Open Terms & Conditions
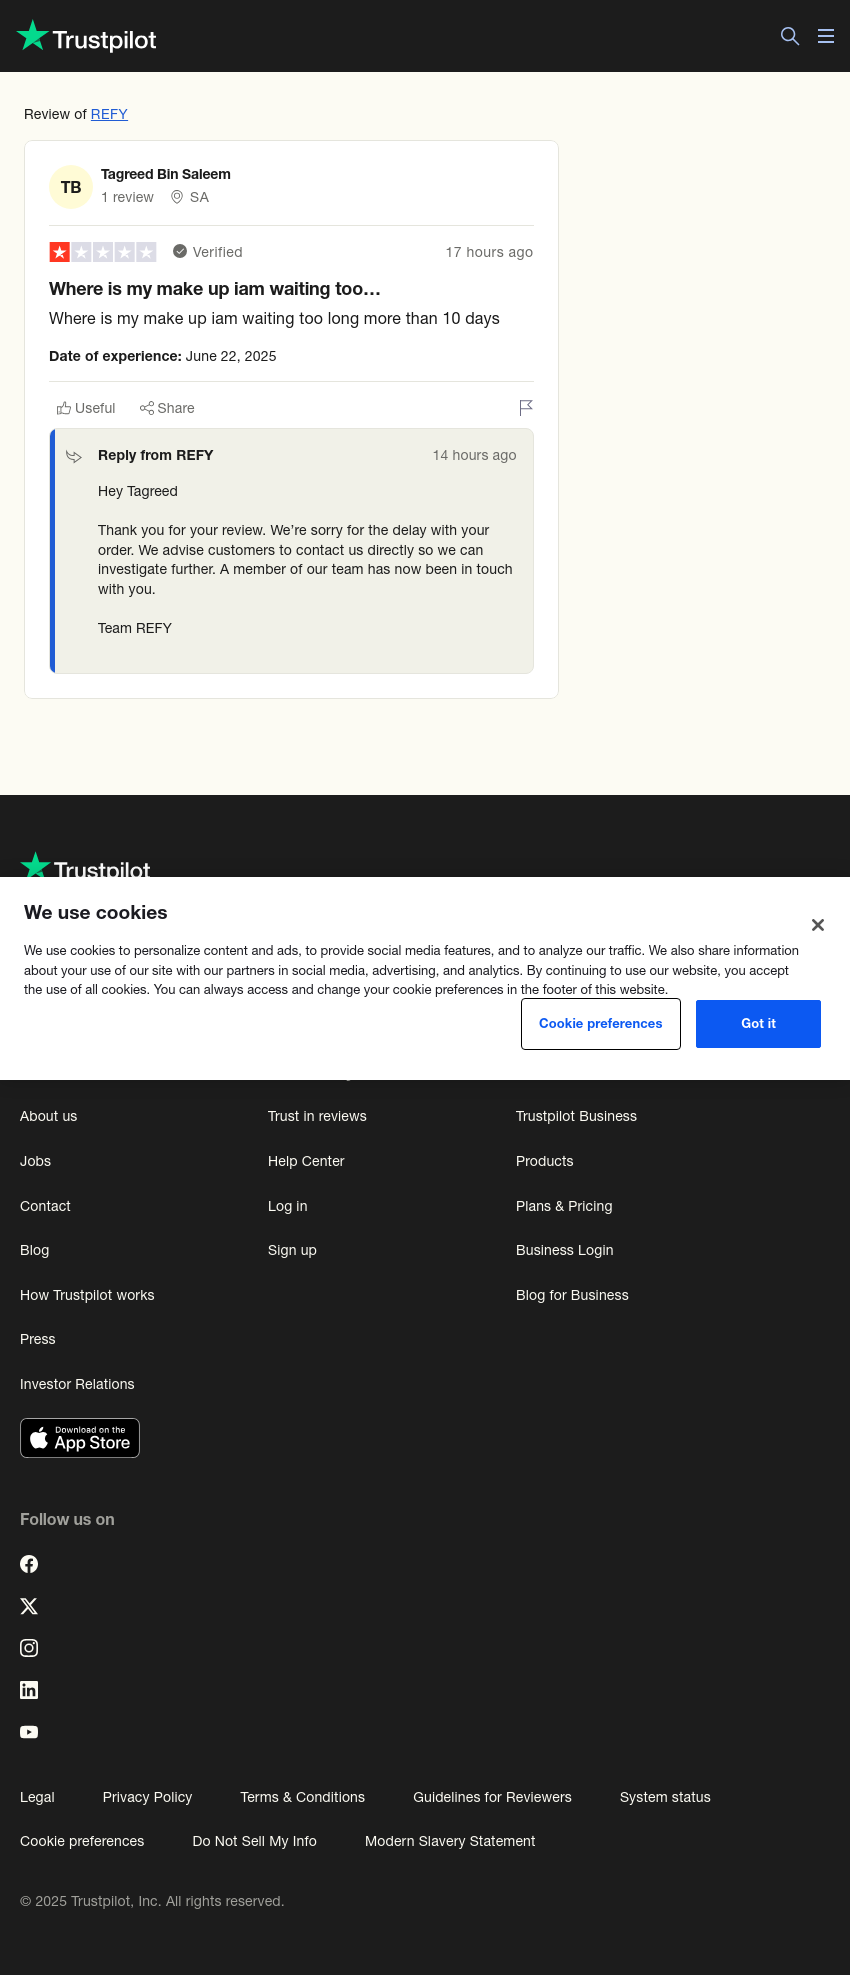This screenshot has height=1975, width=850. 302,1797
